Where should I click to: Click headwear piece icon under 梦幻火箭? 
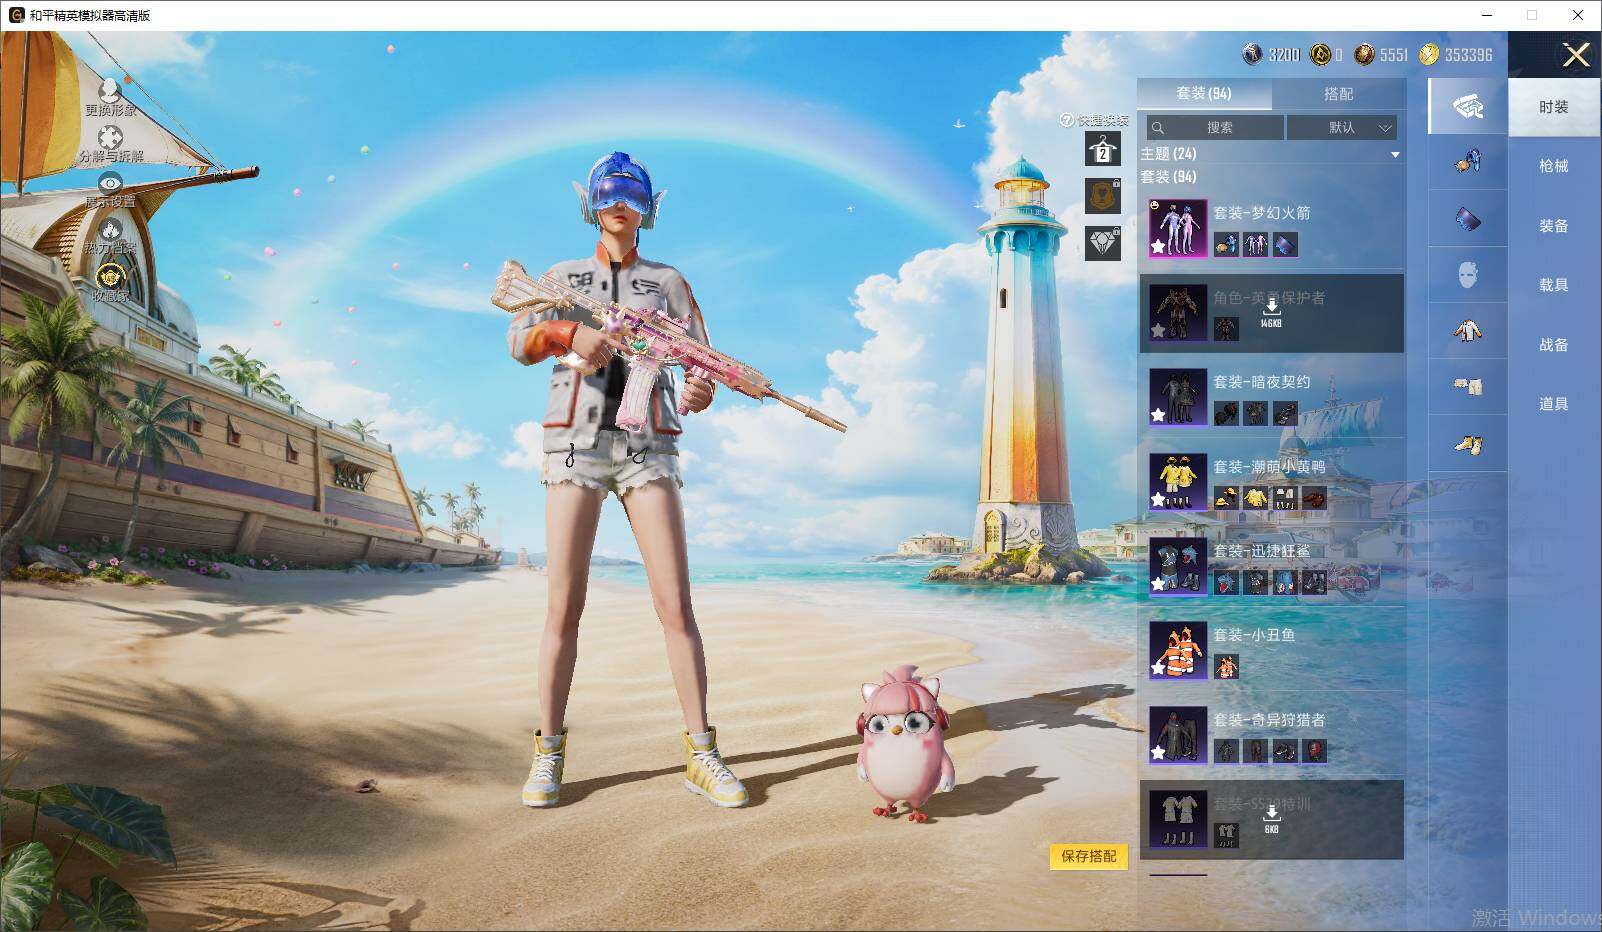pyautogui.click(x=1226, y=244)
